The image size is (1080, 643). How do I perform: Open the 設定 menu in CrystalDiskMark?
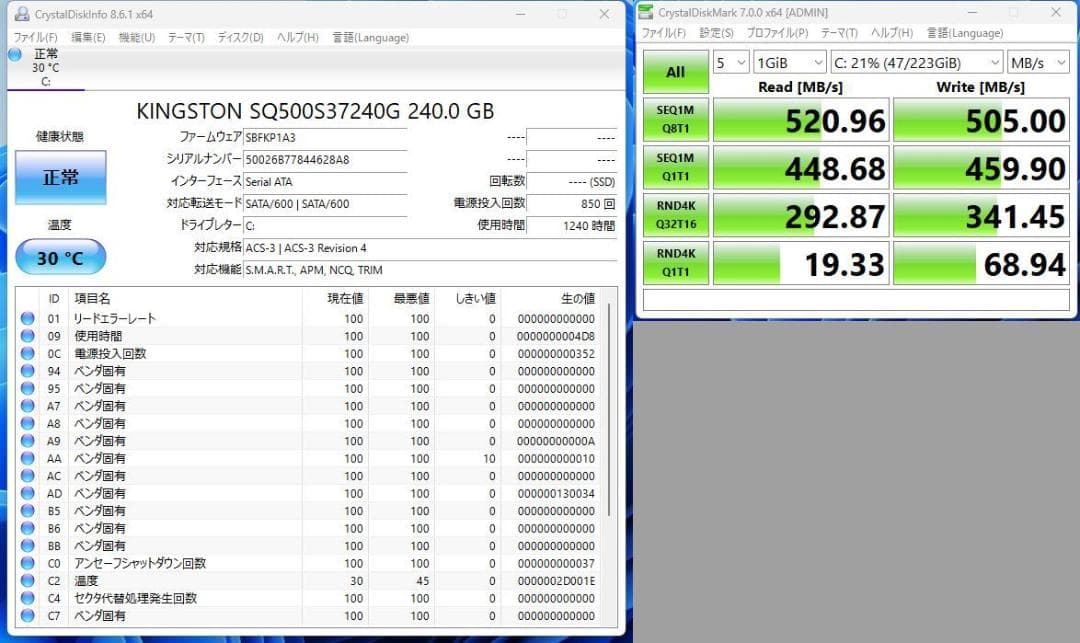pyautogui.click(x=716, y=32)
